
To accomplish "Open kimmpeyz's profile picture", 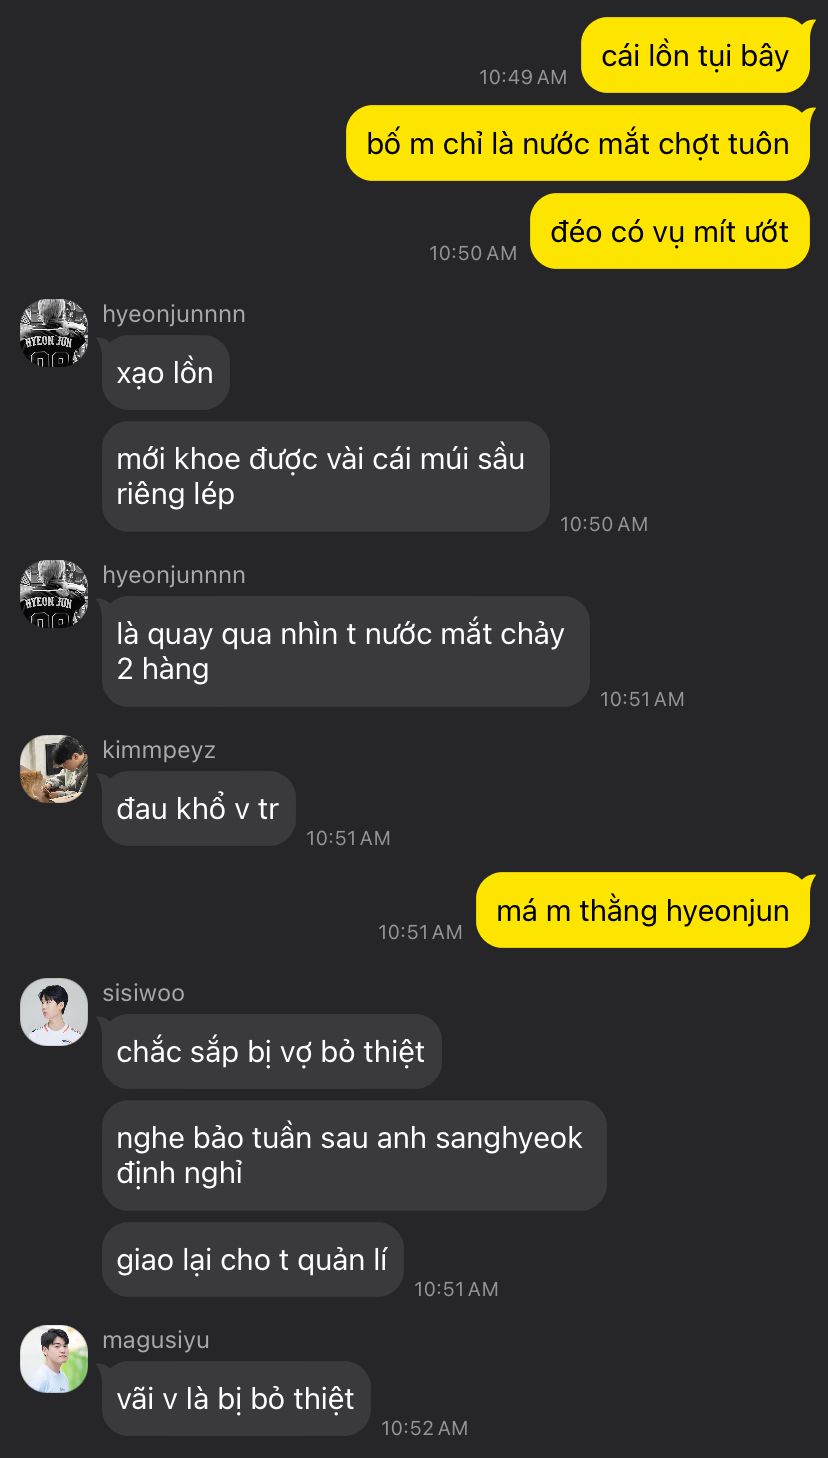I will pyautogui.click(x=54, y=769).
